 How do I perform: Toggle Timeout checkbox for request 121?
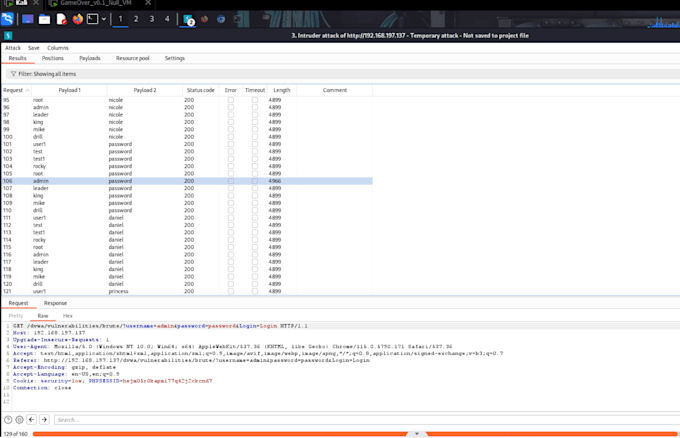255,292
